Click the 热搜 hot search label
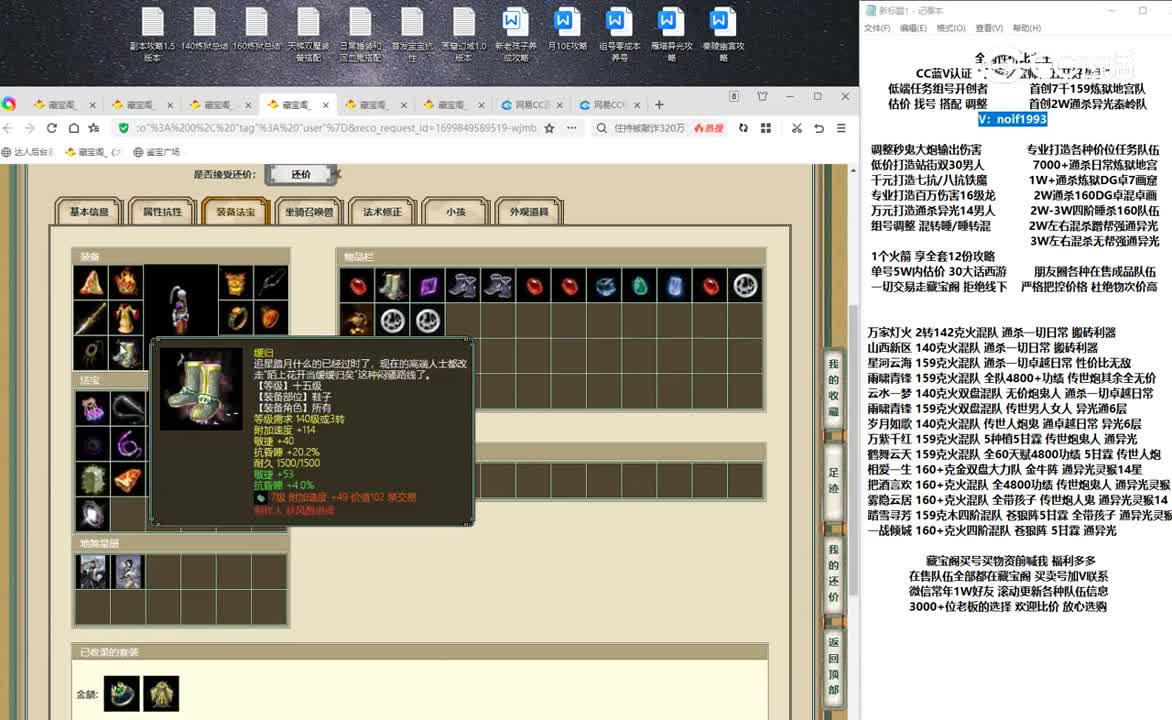 click(709, 128)
